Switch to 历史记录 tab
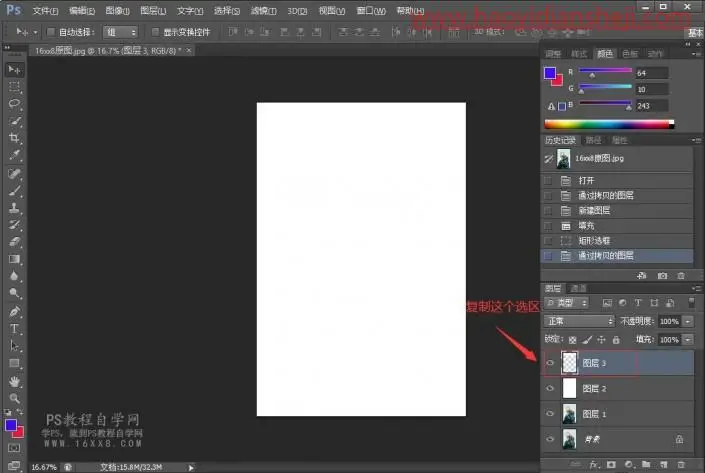The height and width of the screenshot is (473, 705). click(x=560, y=140)
